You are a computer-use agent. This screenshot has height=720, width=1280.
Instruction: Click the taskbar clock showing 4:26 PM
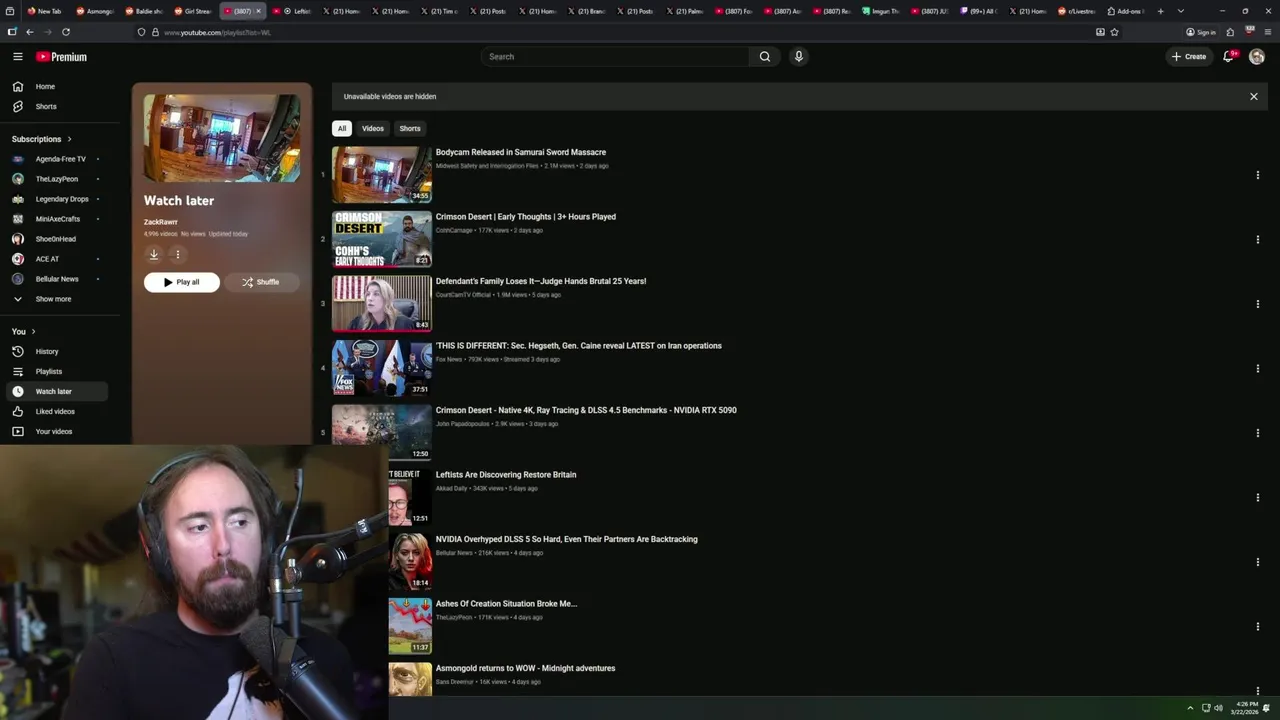click(x=1247, y=708)
